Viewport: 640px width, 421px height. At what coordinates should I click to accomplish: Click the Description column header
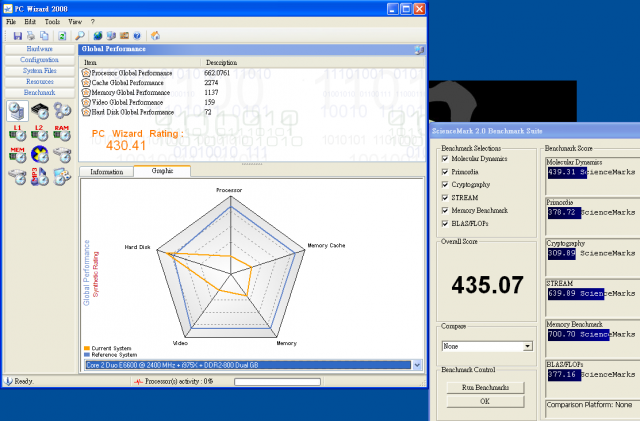[313, 62]
